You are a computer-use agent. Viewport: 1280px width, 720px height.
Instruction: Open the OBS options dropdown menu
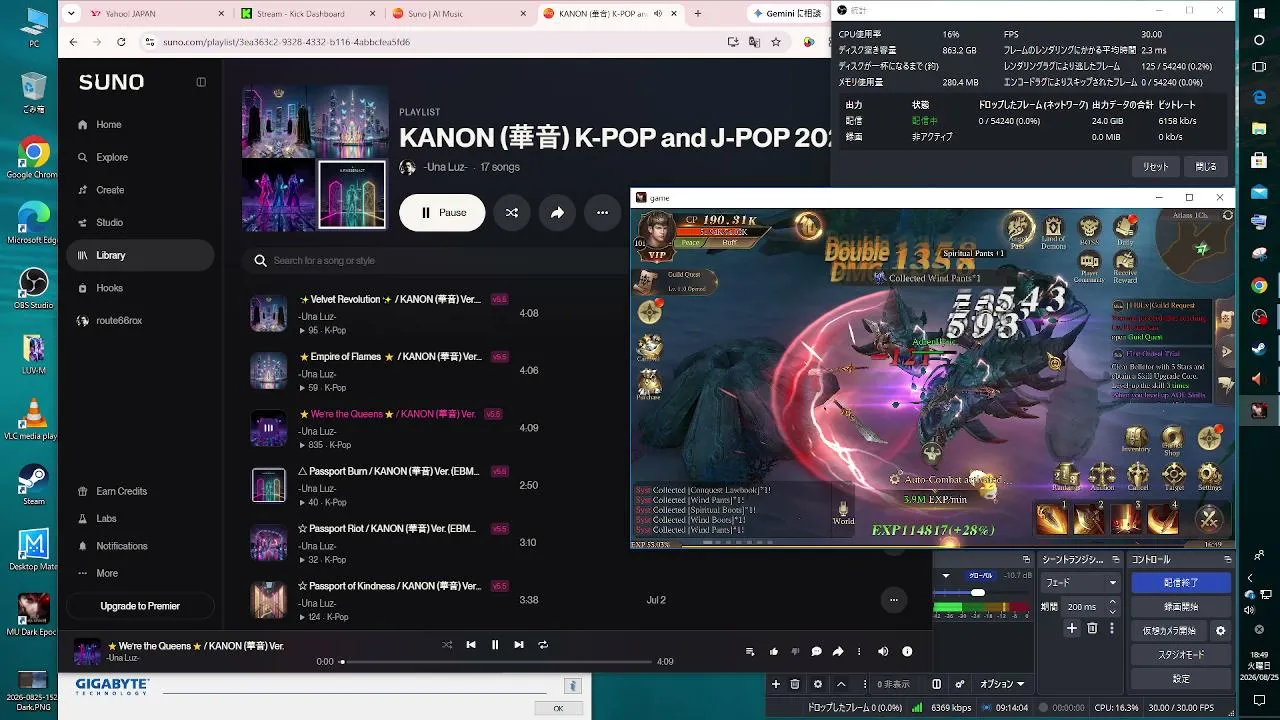point(1002,684)
